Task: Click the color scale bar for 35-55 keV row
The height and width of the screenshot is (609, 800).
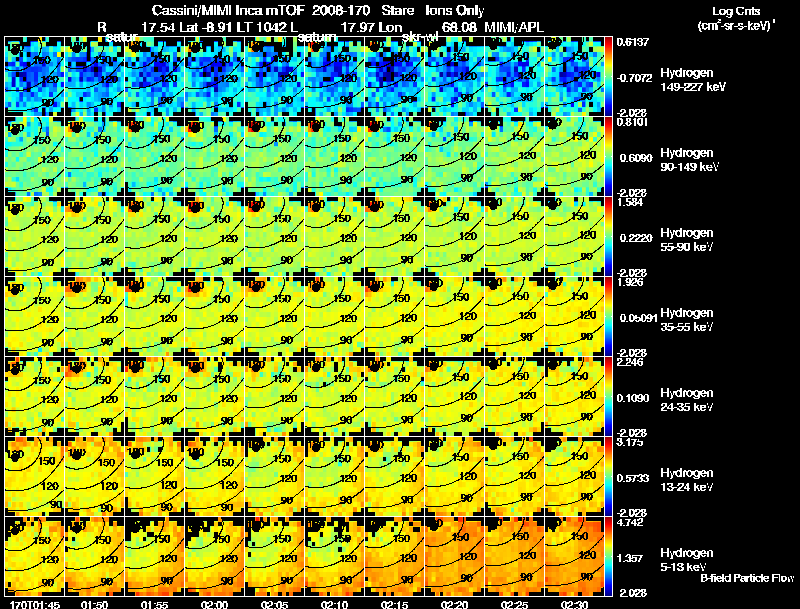Action: [x=608, y=317]
